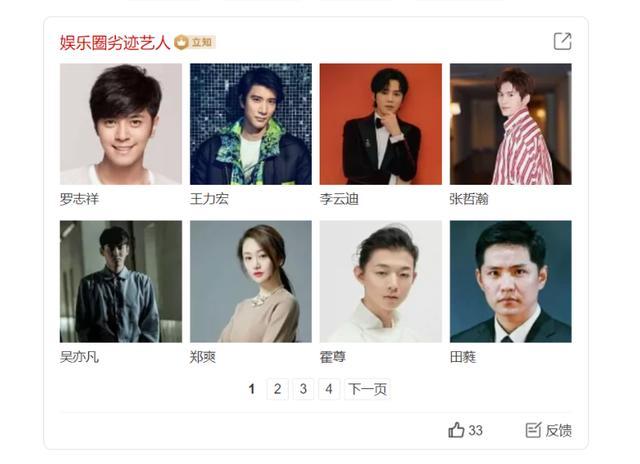Click the 33 like count
Image resolution: width=640 pixels, height=464 pixels.
click(x=476, y=430)
